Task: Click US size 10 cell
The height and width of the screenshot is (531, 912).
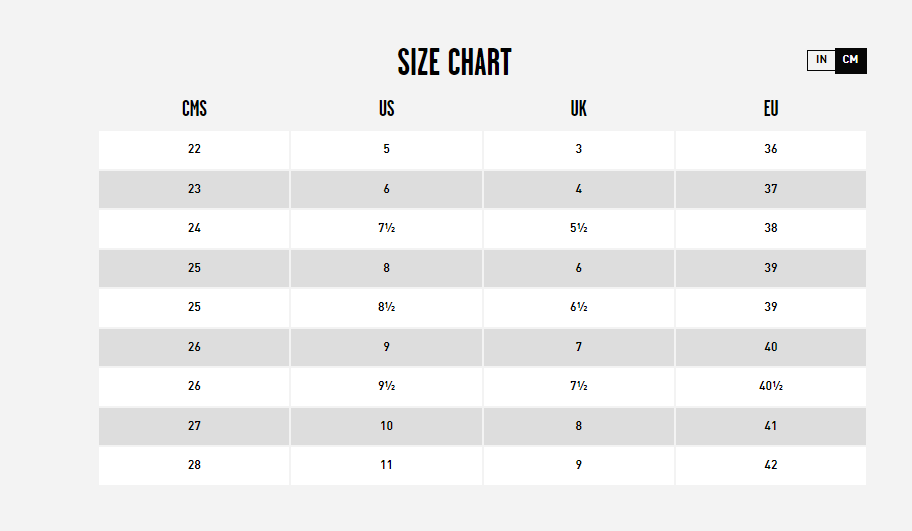Action: click(x=386, y=426)
